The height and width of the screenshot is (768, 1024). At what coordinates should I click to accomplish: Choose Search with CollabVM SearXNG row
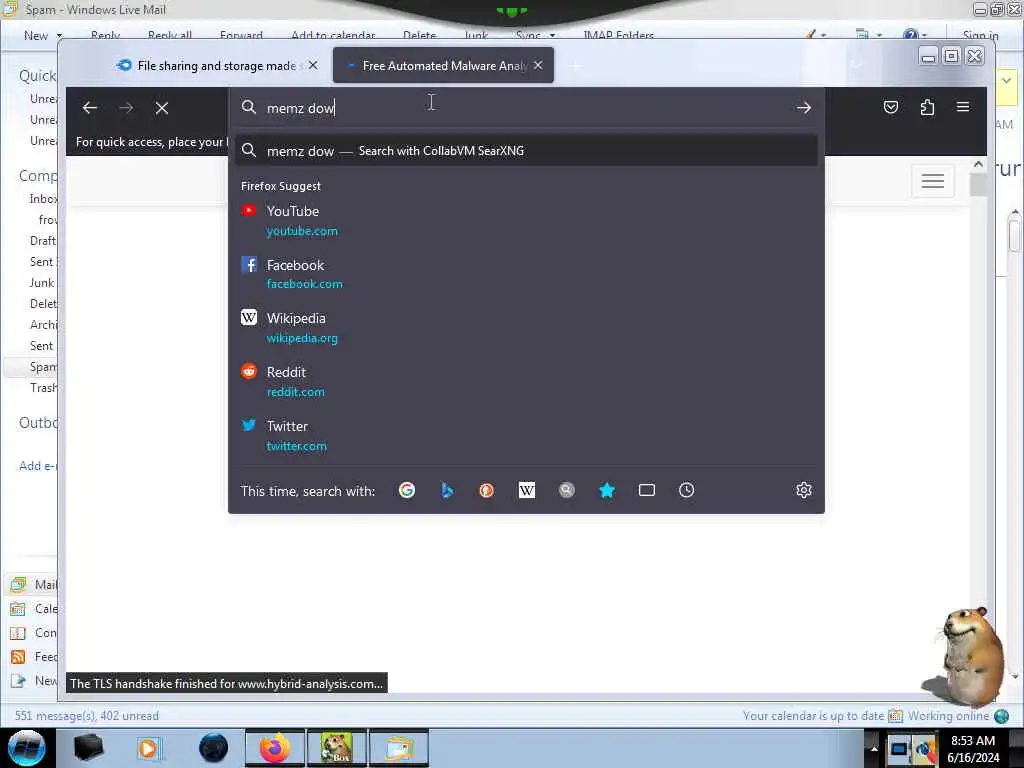point(526,151)
